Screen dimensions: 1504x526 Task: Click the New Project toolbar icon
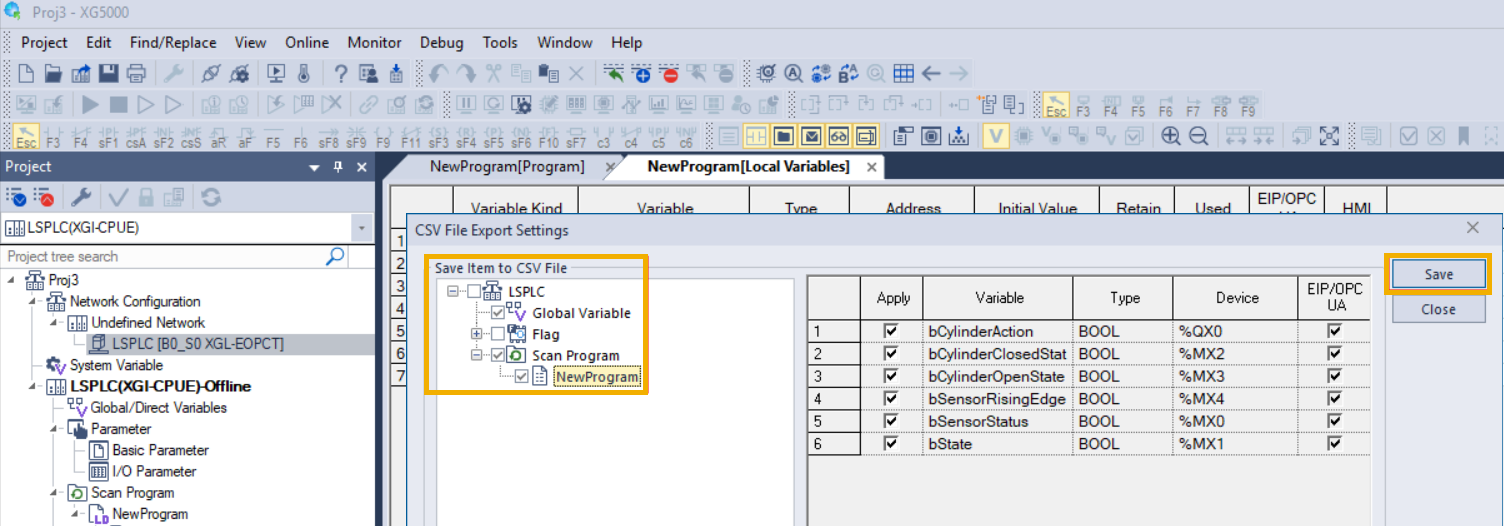[27, 73]
